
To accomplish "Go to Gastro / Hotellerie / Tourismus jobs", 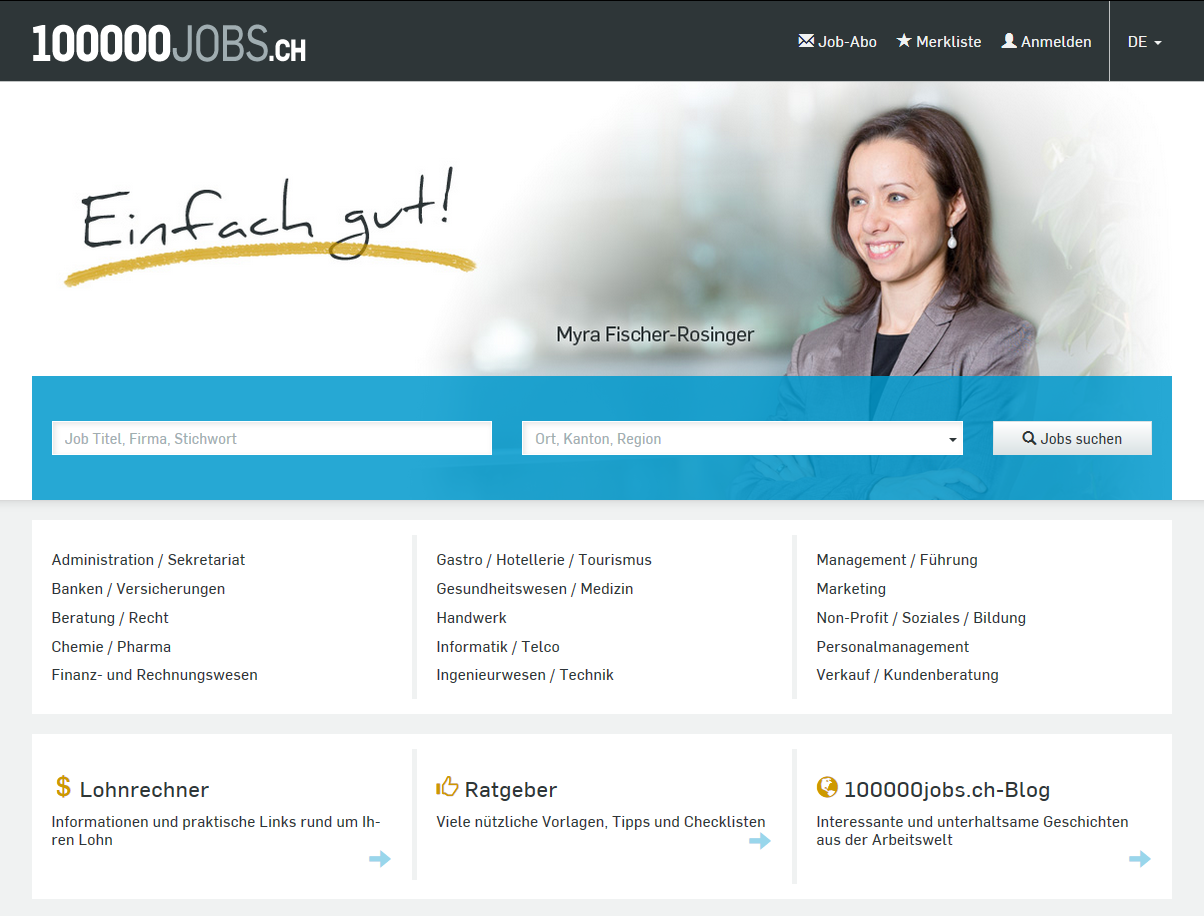I will (x=544, y=560).
